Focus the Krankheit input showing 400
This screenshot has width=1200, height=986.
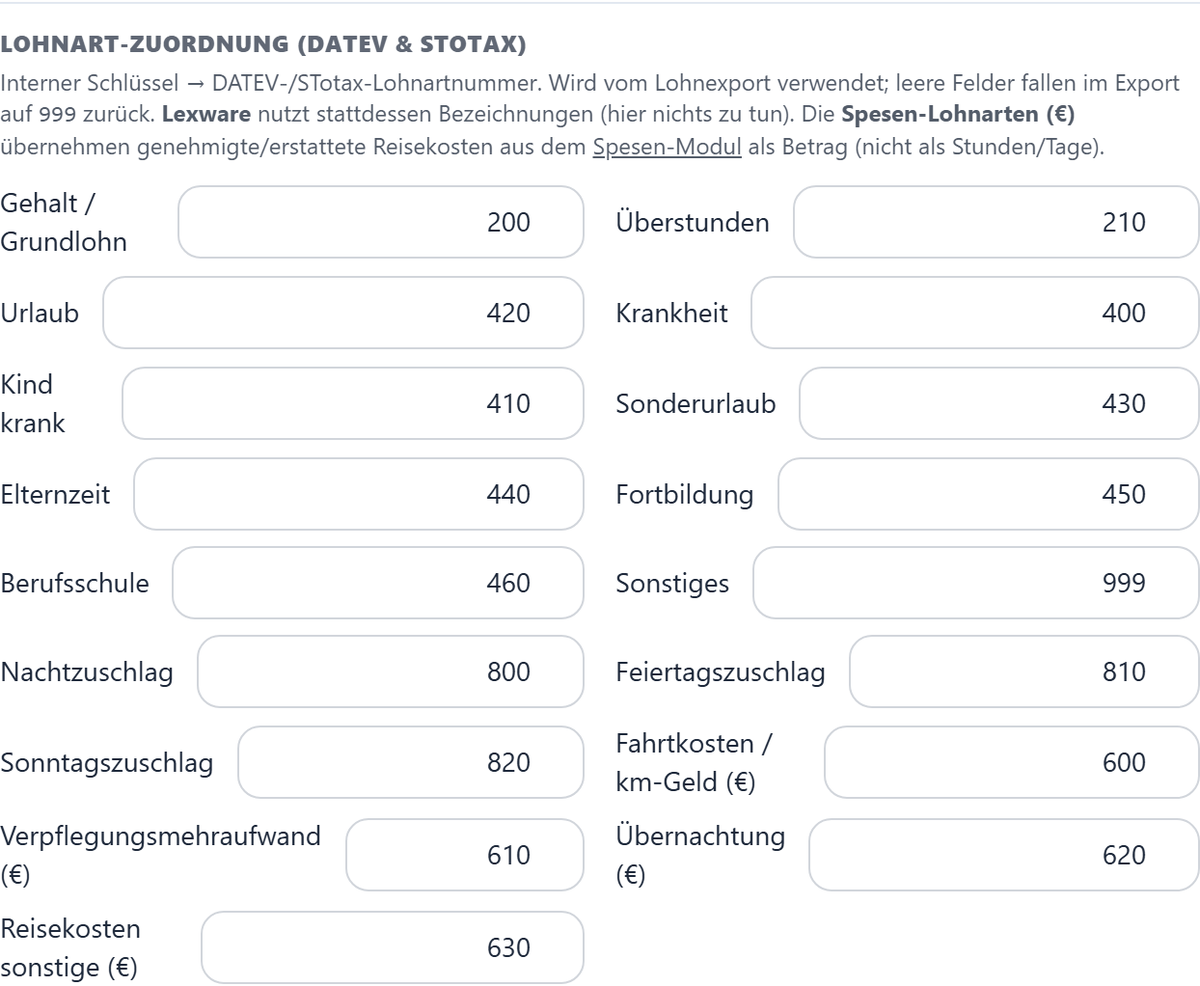pyautogui.click(x=975, y=313)
